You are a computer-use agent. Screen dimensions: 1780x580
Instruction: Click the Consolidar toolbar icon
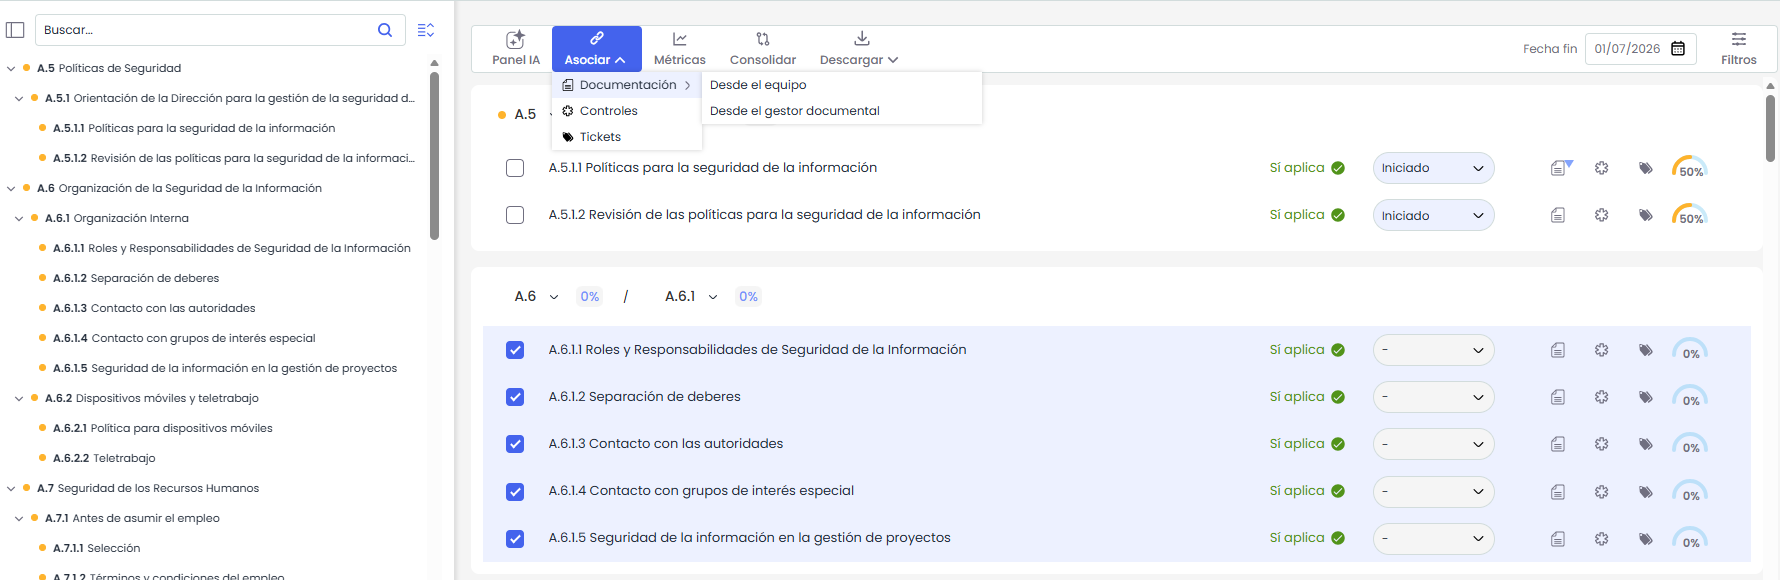pos(762,48)
